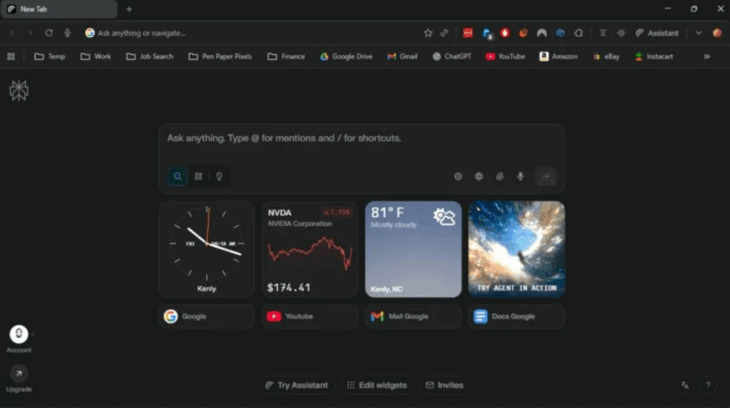
Task: Switch to Labs mode in search box
Action: point(198,177)
